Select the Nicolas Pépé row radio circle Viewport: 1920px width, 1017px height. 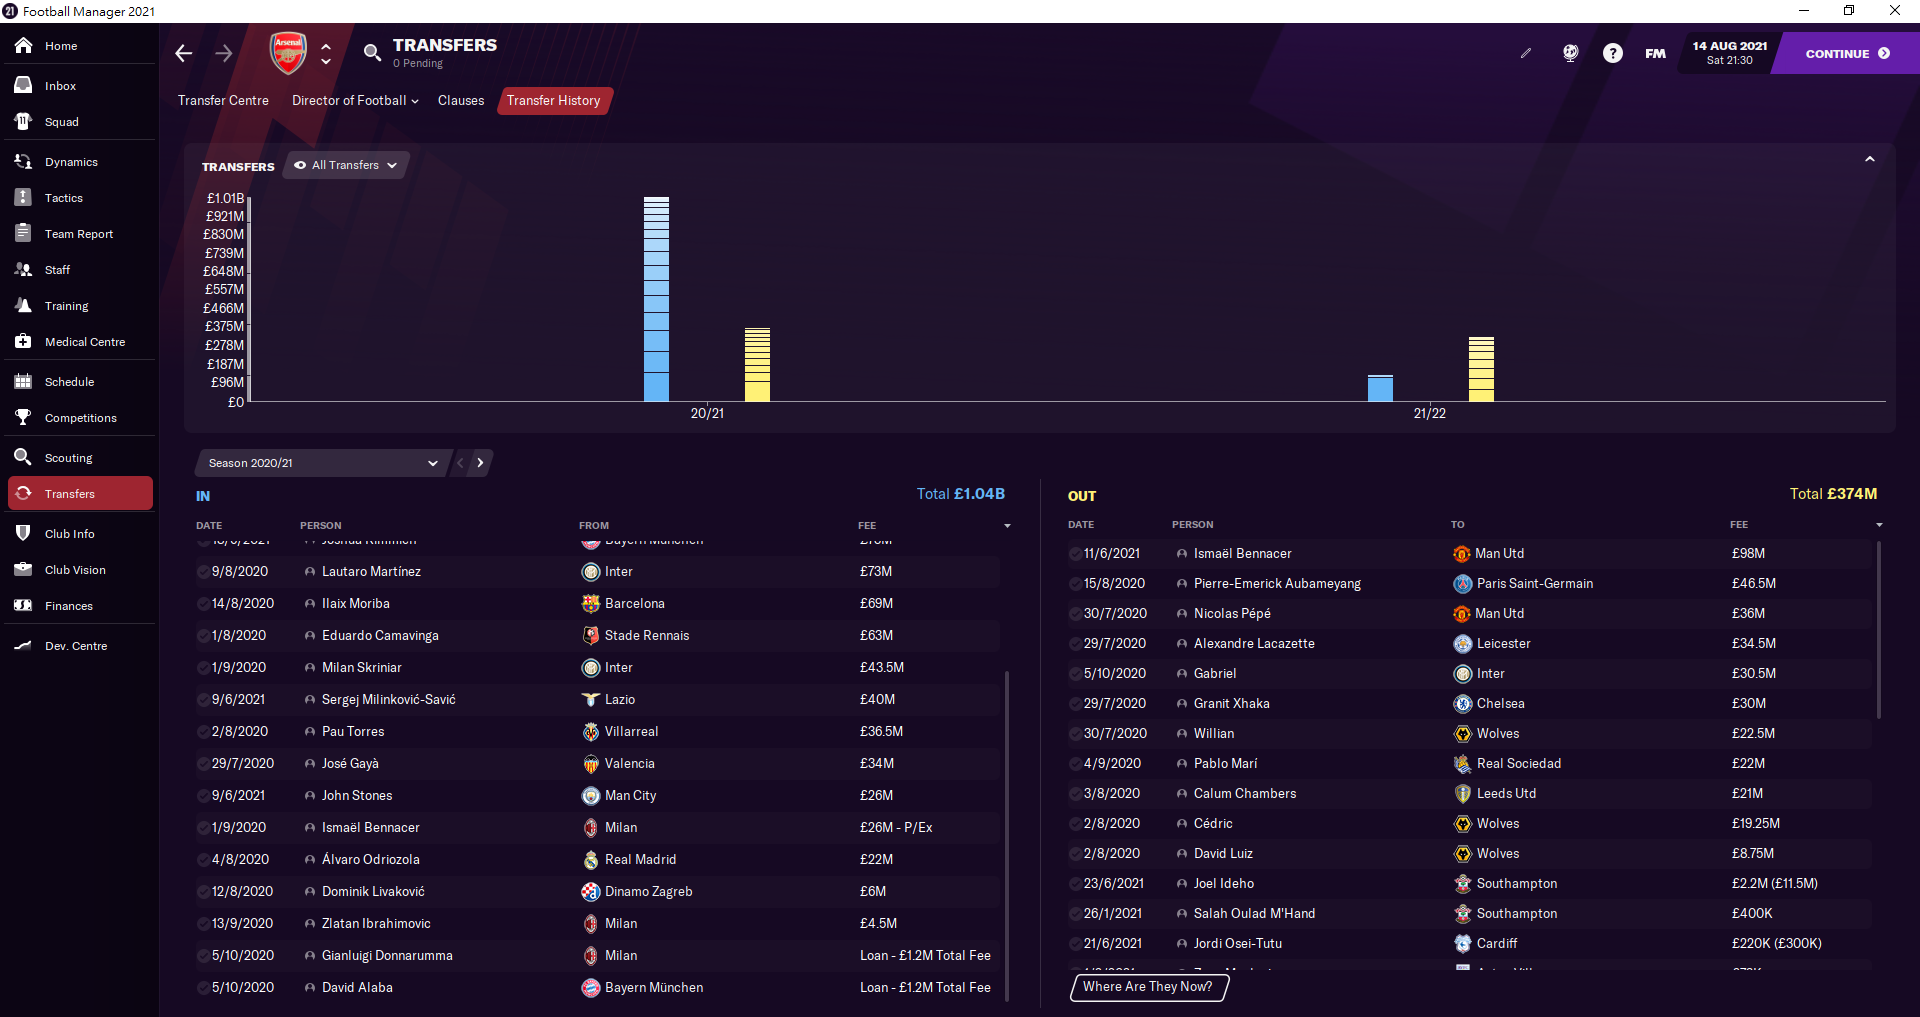point(1075,614)
